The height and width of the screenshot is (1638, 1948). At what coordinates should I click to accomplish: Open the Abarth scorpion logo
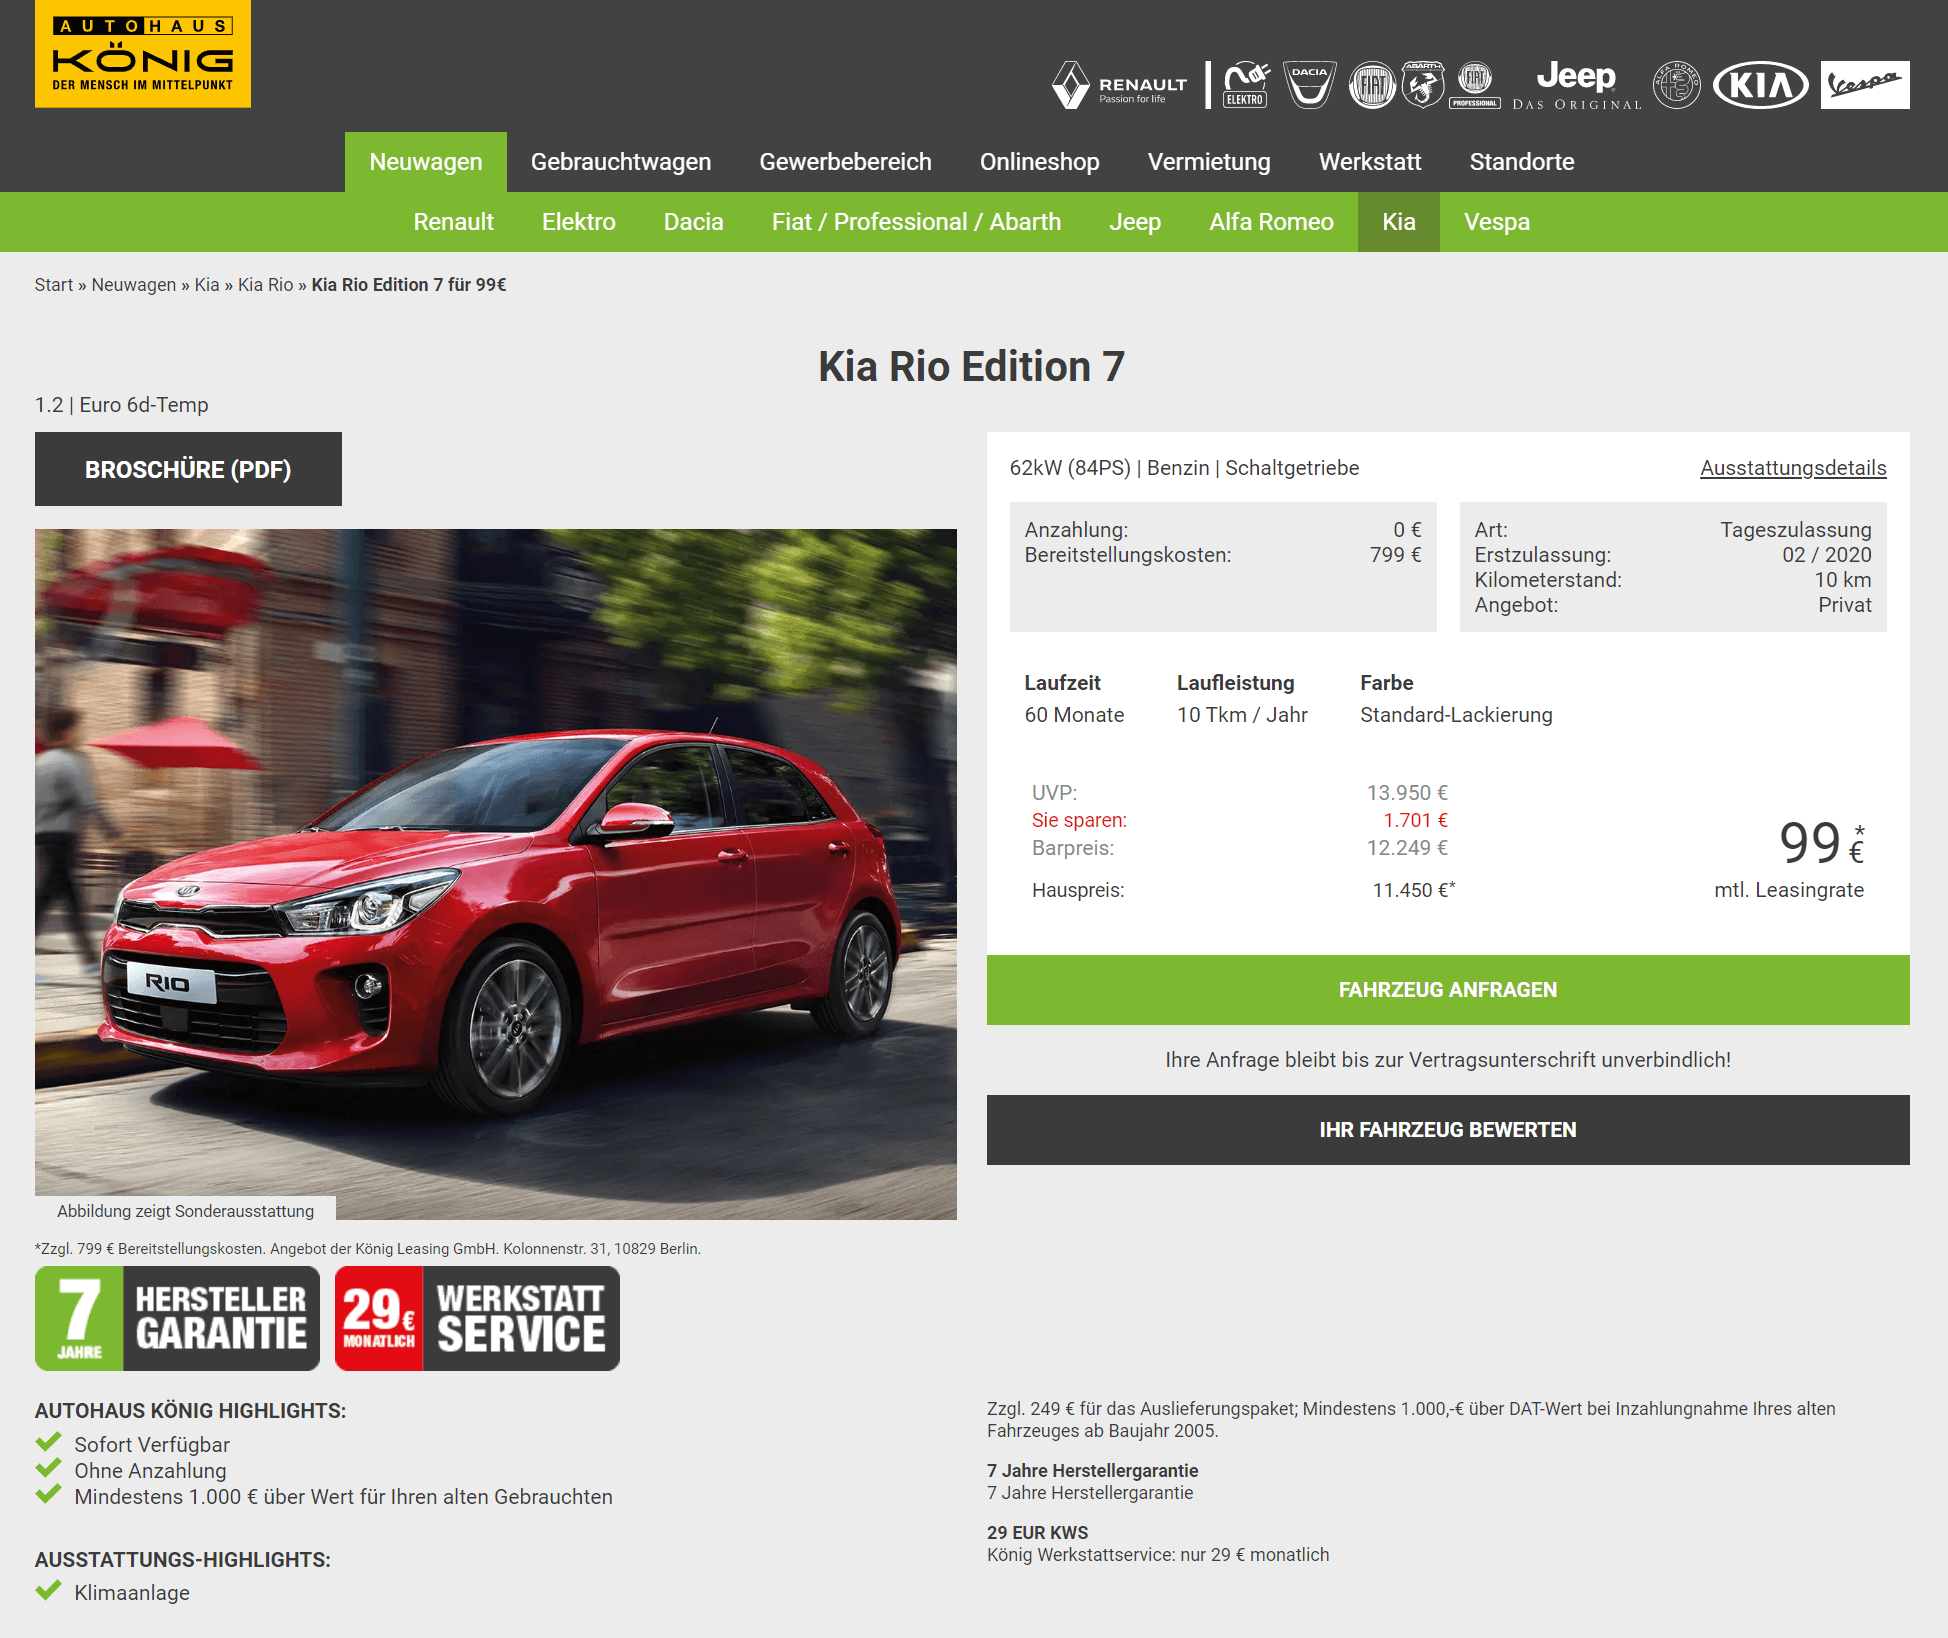(x=1423, y=85)
